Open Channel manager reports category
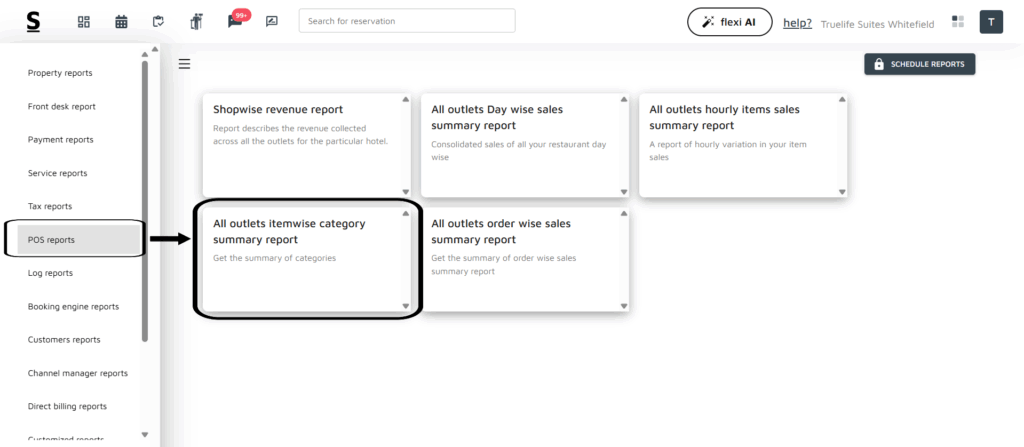The height and width of the screenshot is (447, 1024). (78, 373)
